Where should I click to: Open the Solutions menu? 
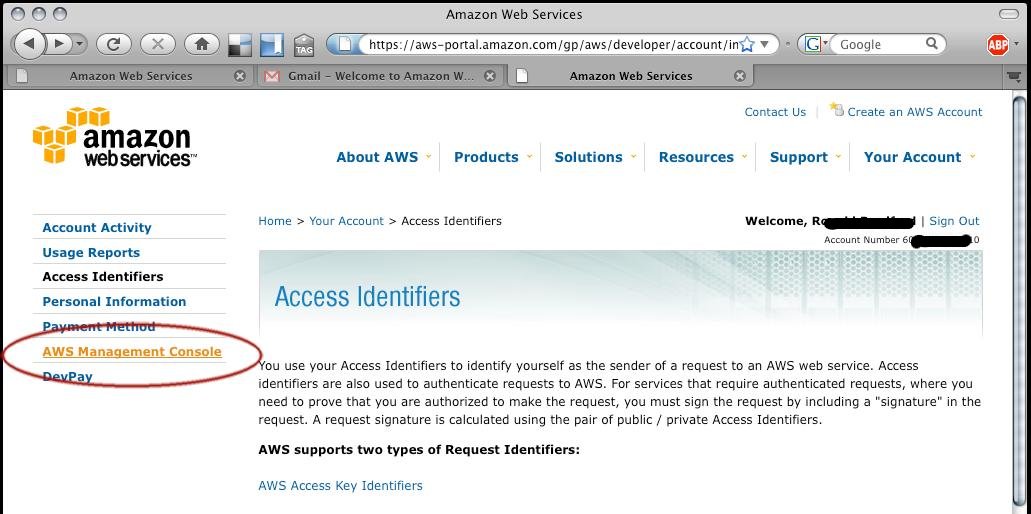pos(588,157)
